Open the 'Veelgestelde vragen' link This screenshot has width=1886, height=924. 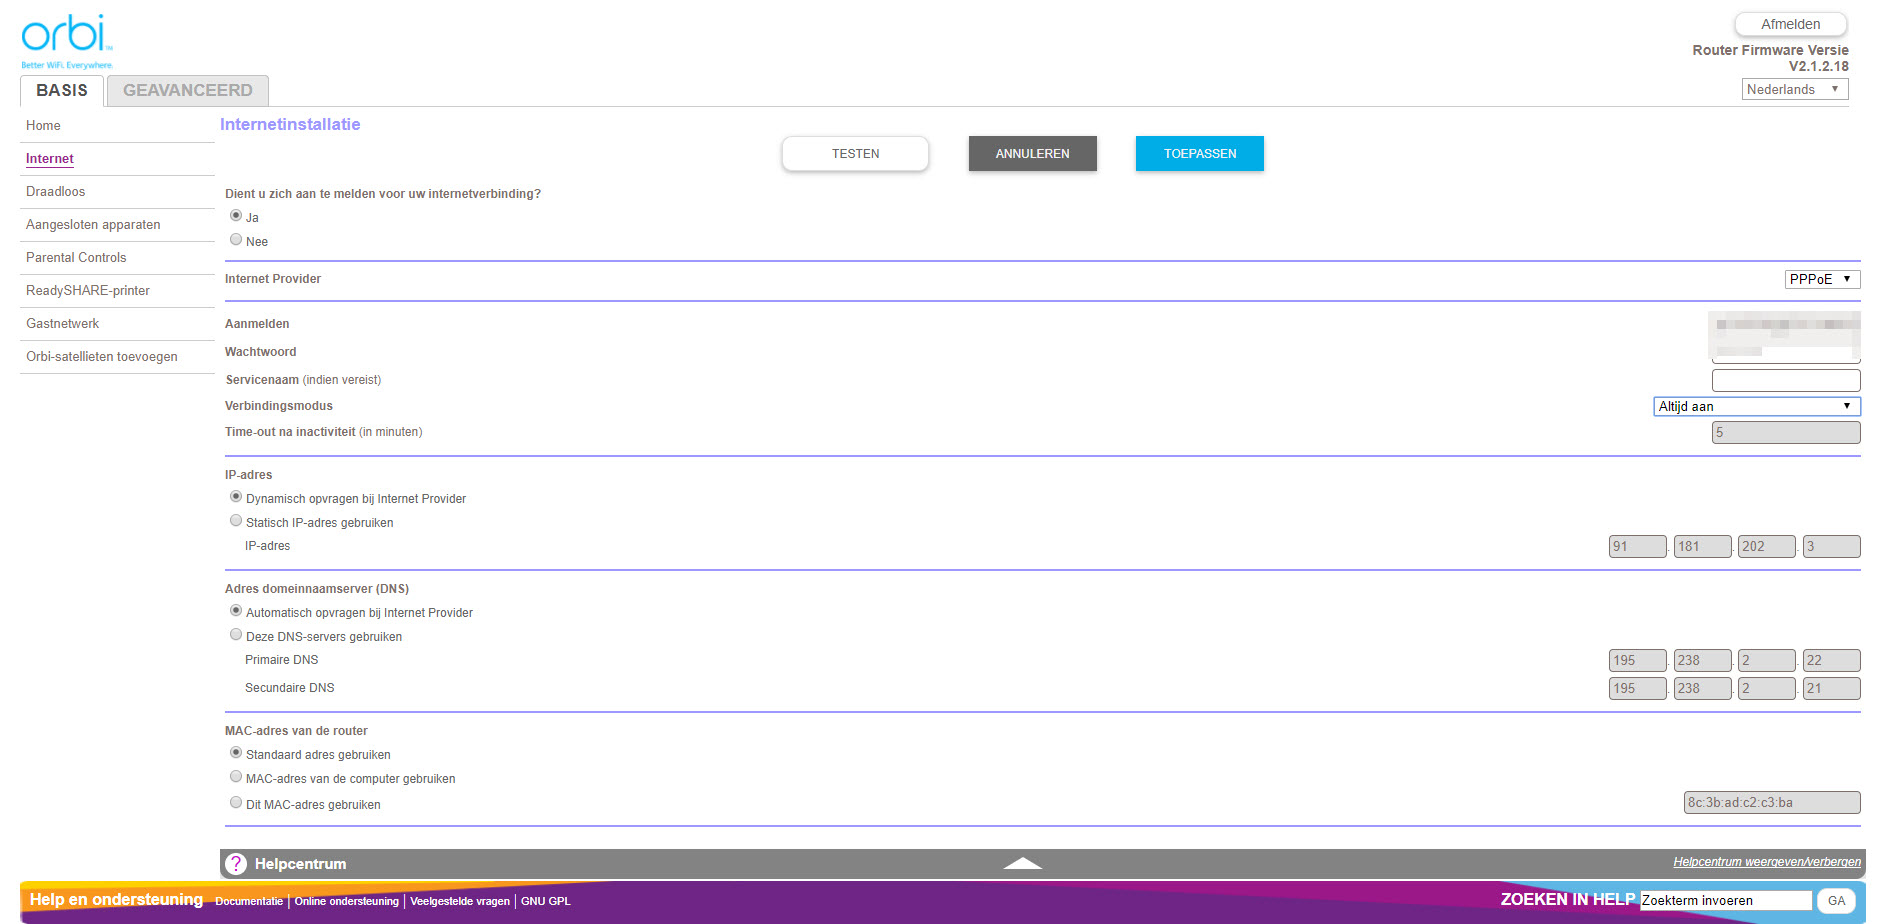point(460,901)
